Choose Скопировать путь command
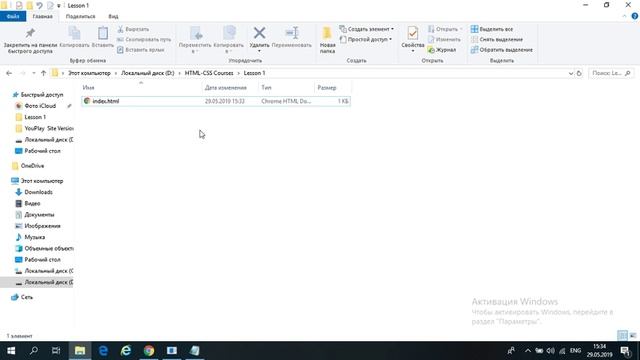This screenshot has height=360, width=640. [144, 40]
